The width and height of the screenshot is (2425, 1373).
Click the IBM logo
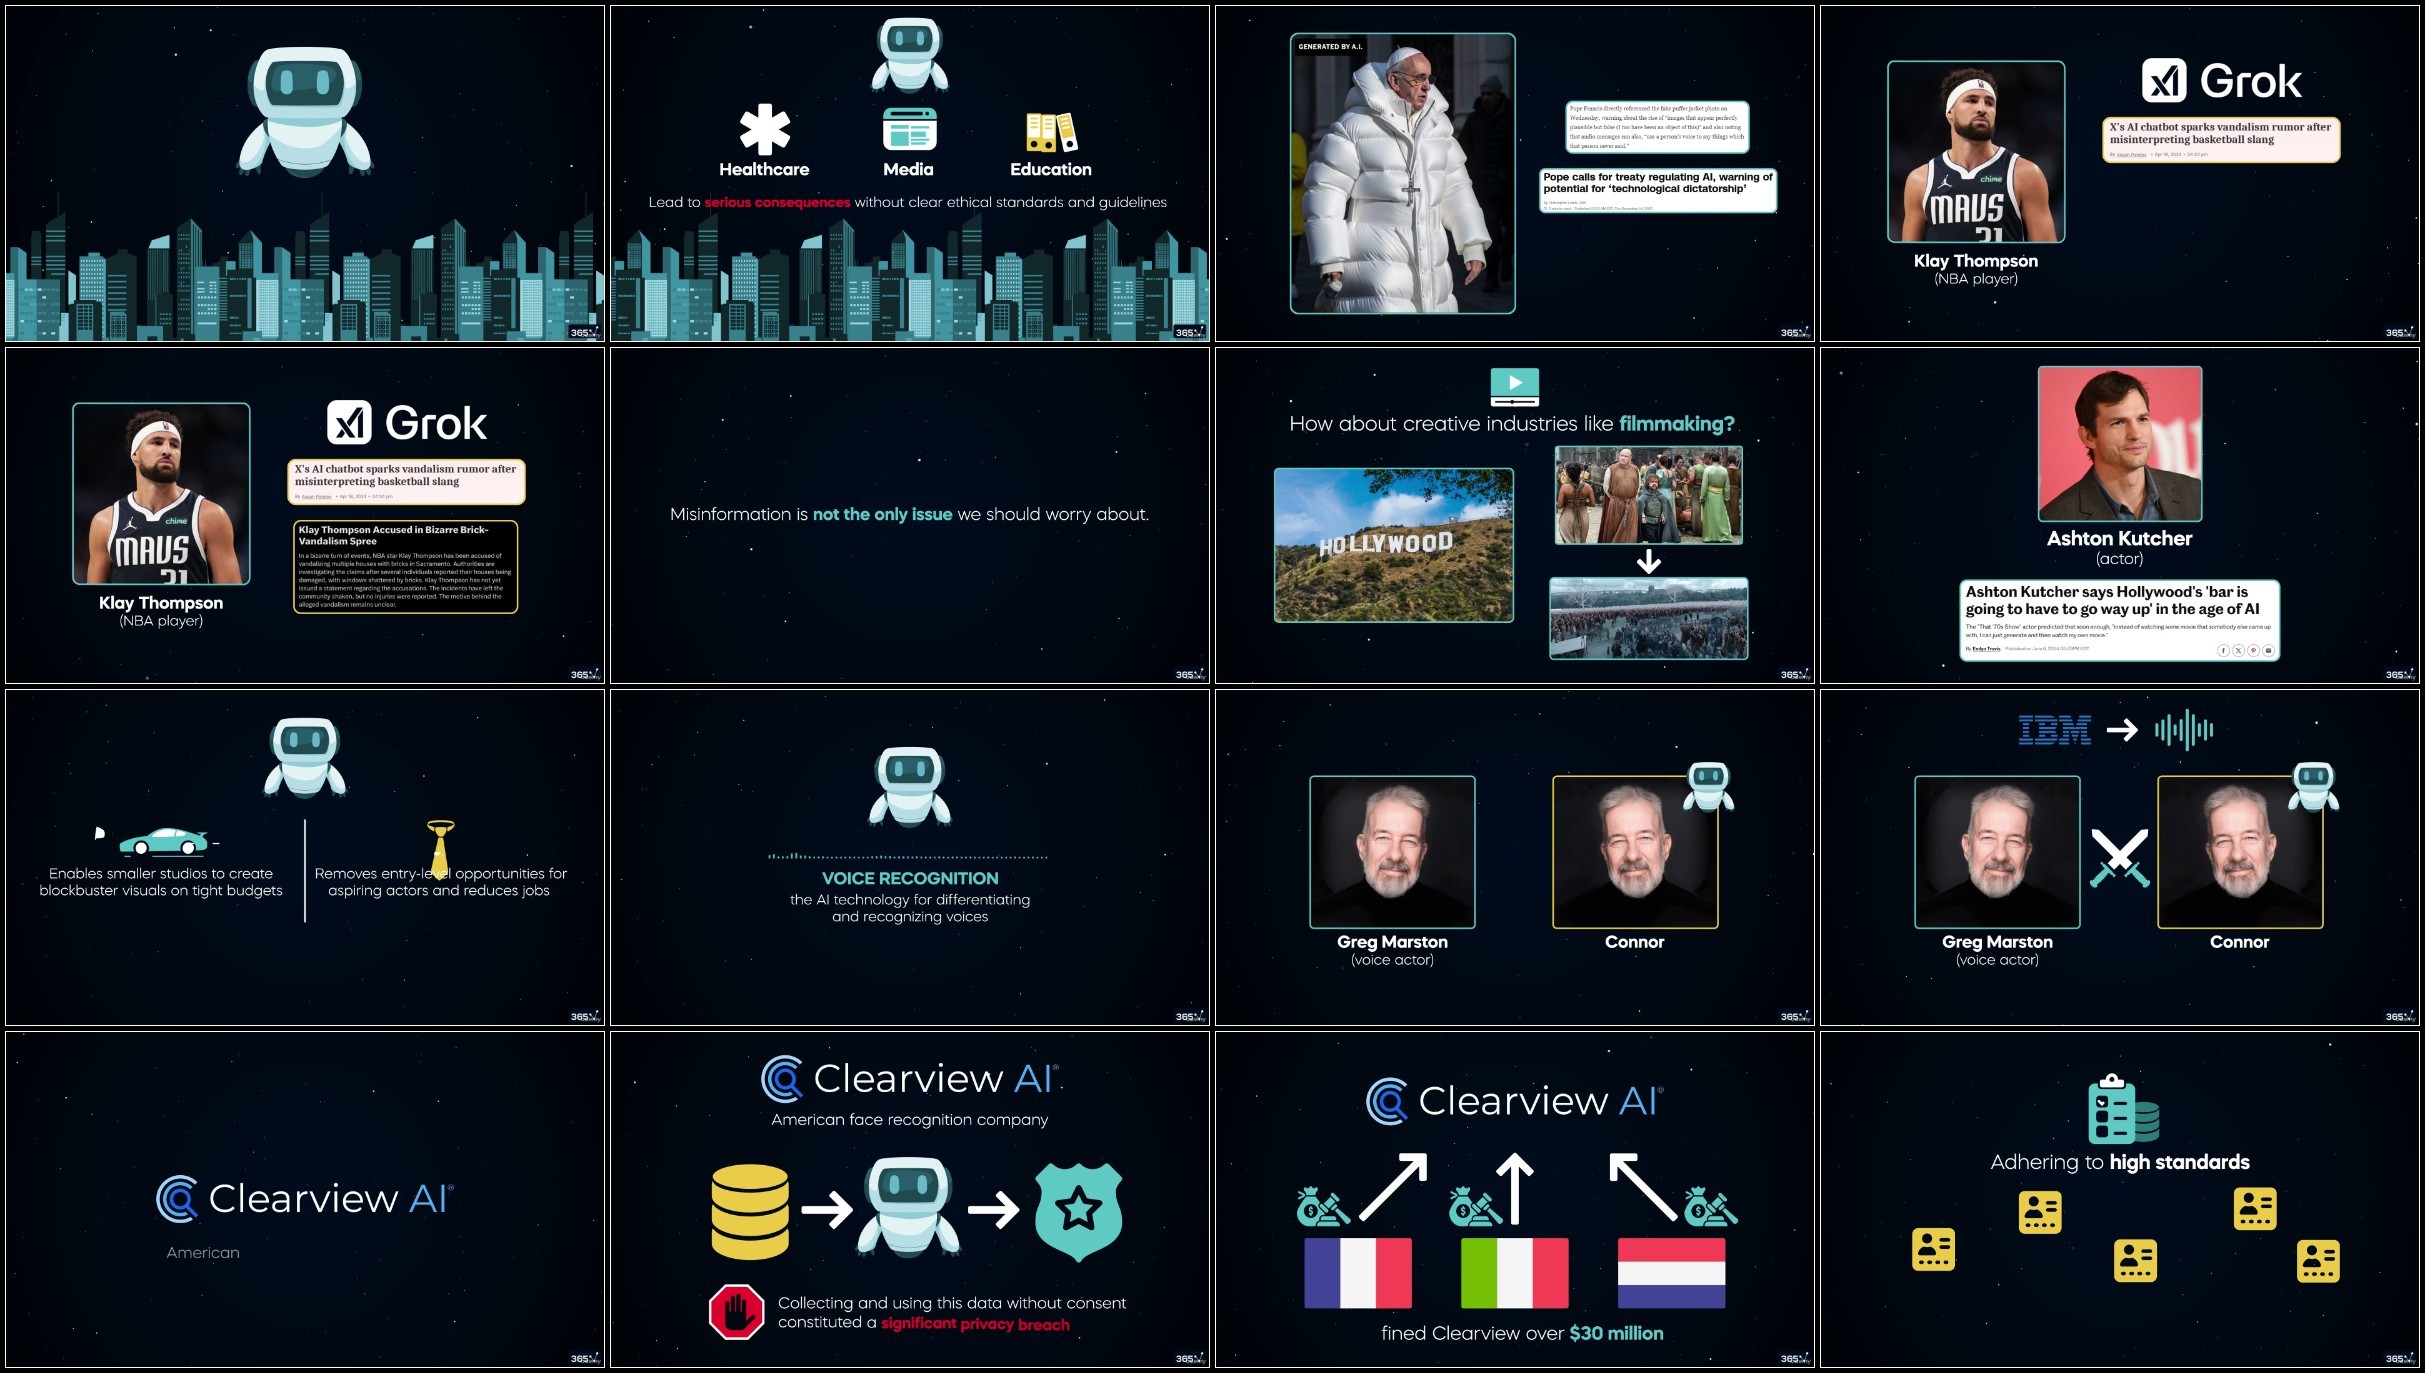tap(2054, 730)
